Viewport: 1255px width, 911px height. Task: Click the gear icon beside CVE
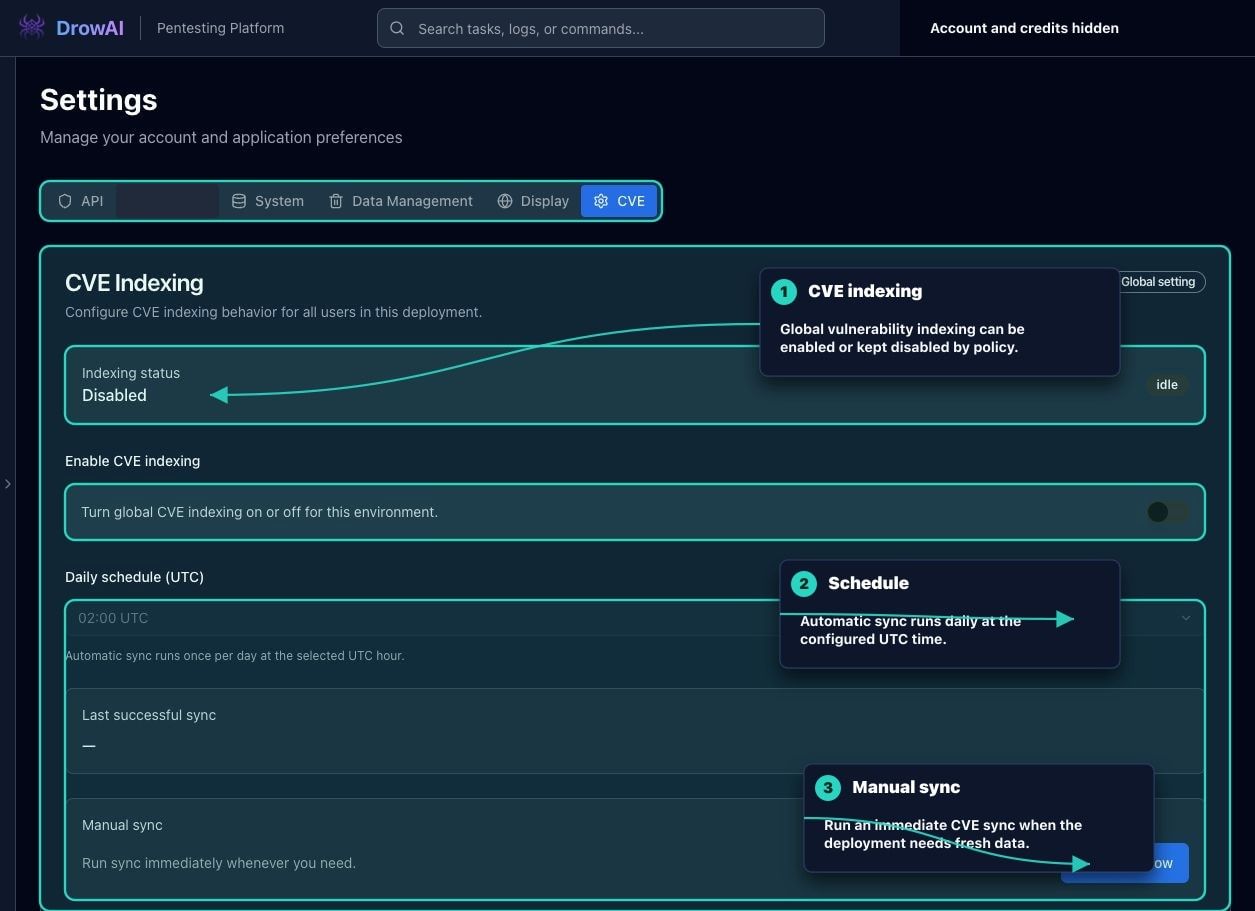(601, 201)
